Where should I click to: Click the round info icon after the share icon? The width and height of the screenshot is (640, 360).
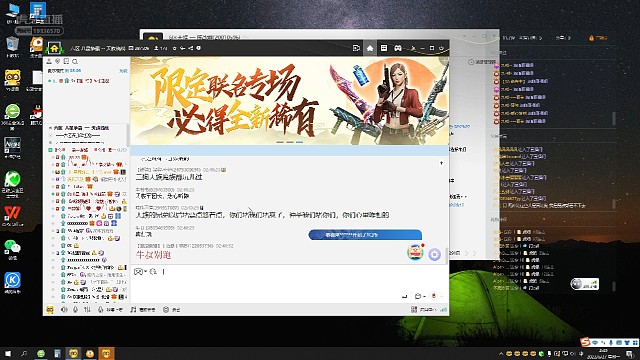[x=198, y=48]
